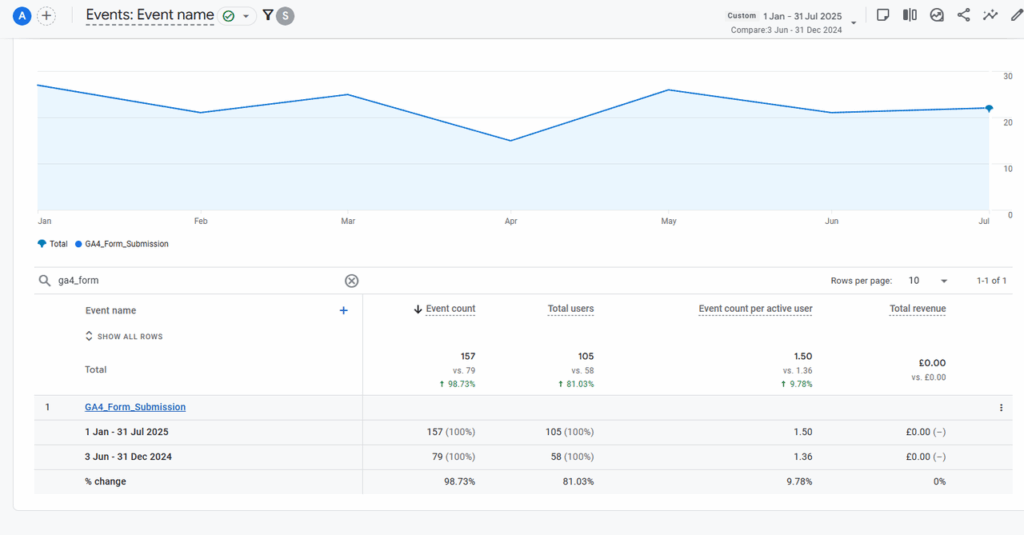
Task: Sort by Event count per active user
Action: (755, 309)
